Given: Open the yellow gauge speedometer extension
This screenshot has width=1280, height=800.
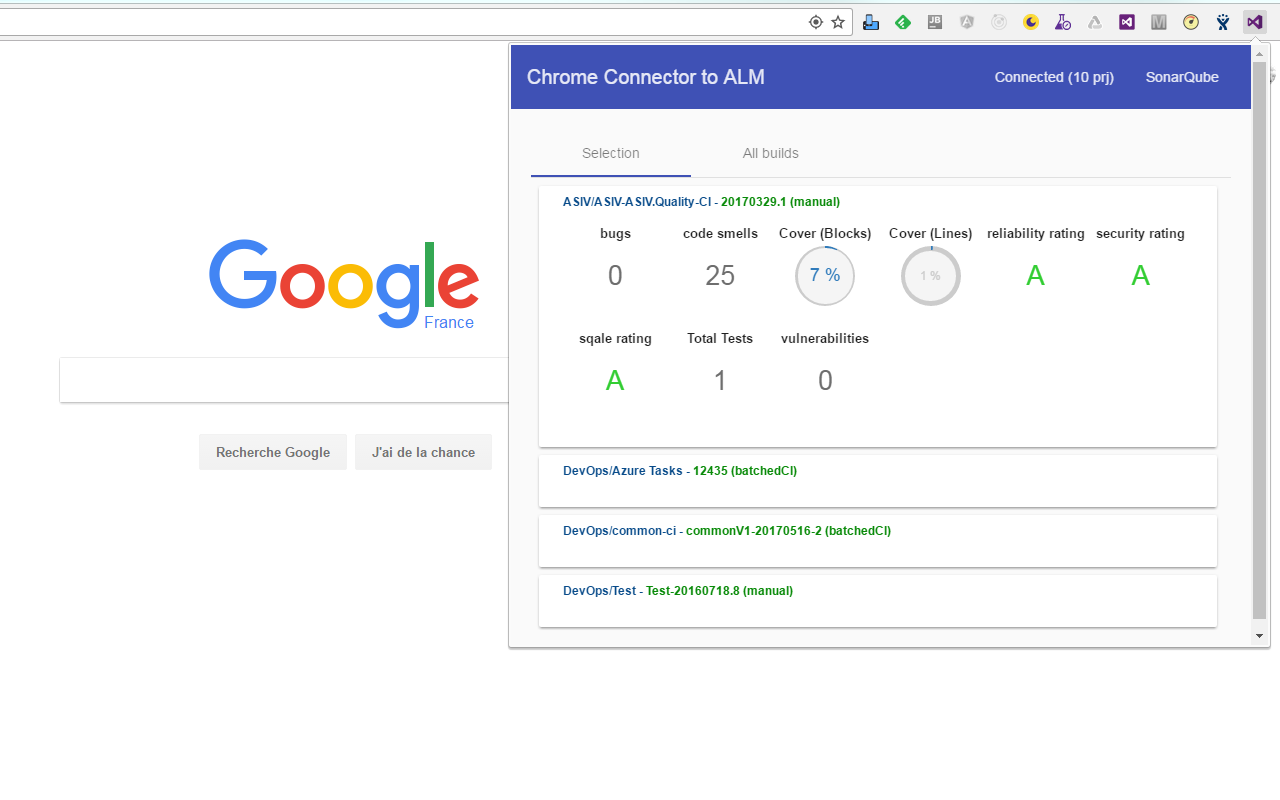Looking at the screenshot, I should coord(1191,22).
